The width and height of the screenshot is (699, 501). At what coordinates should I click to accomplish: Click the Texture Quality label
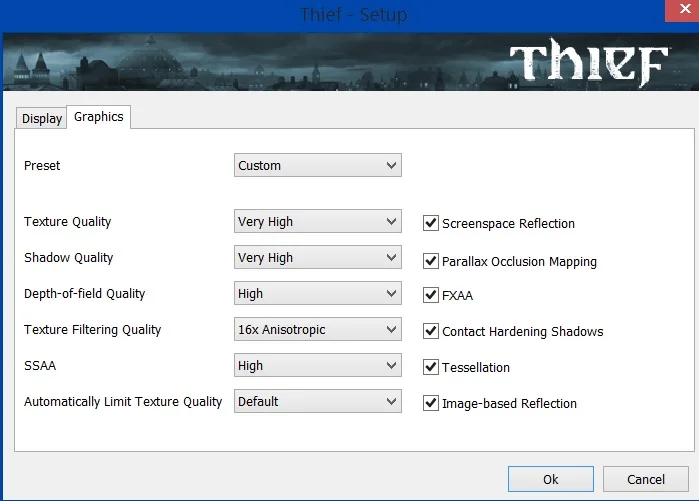(67, 222)
